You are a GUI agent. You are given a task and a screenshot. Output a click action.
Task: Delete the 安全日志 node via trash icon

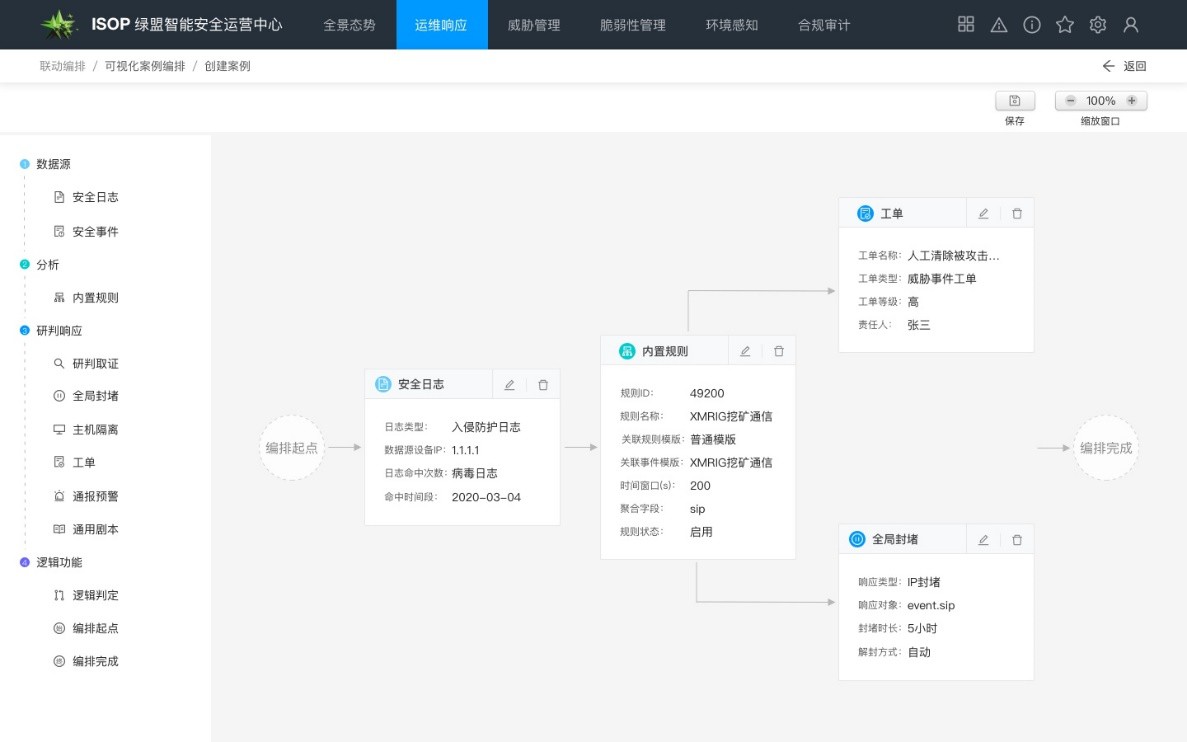tap(543, 385)
